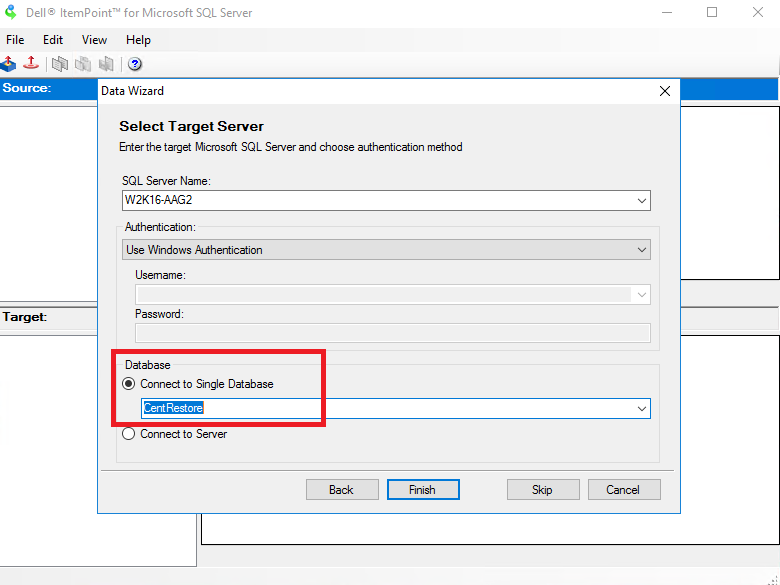Screen dimensions: 780x585
Task: Close the Data Wizard dialog
Action: pos(665,91)
